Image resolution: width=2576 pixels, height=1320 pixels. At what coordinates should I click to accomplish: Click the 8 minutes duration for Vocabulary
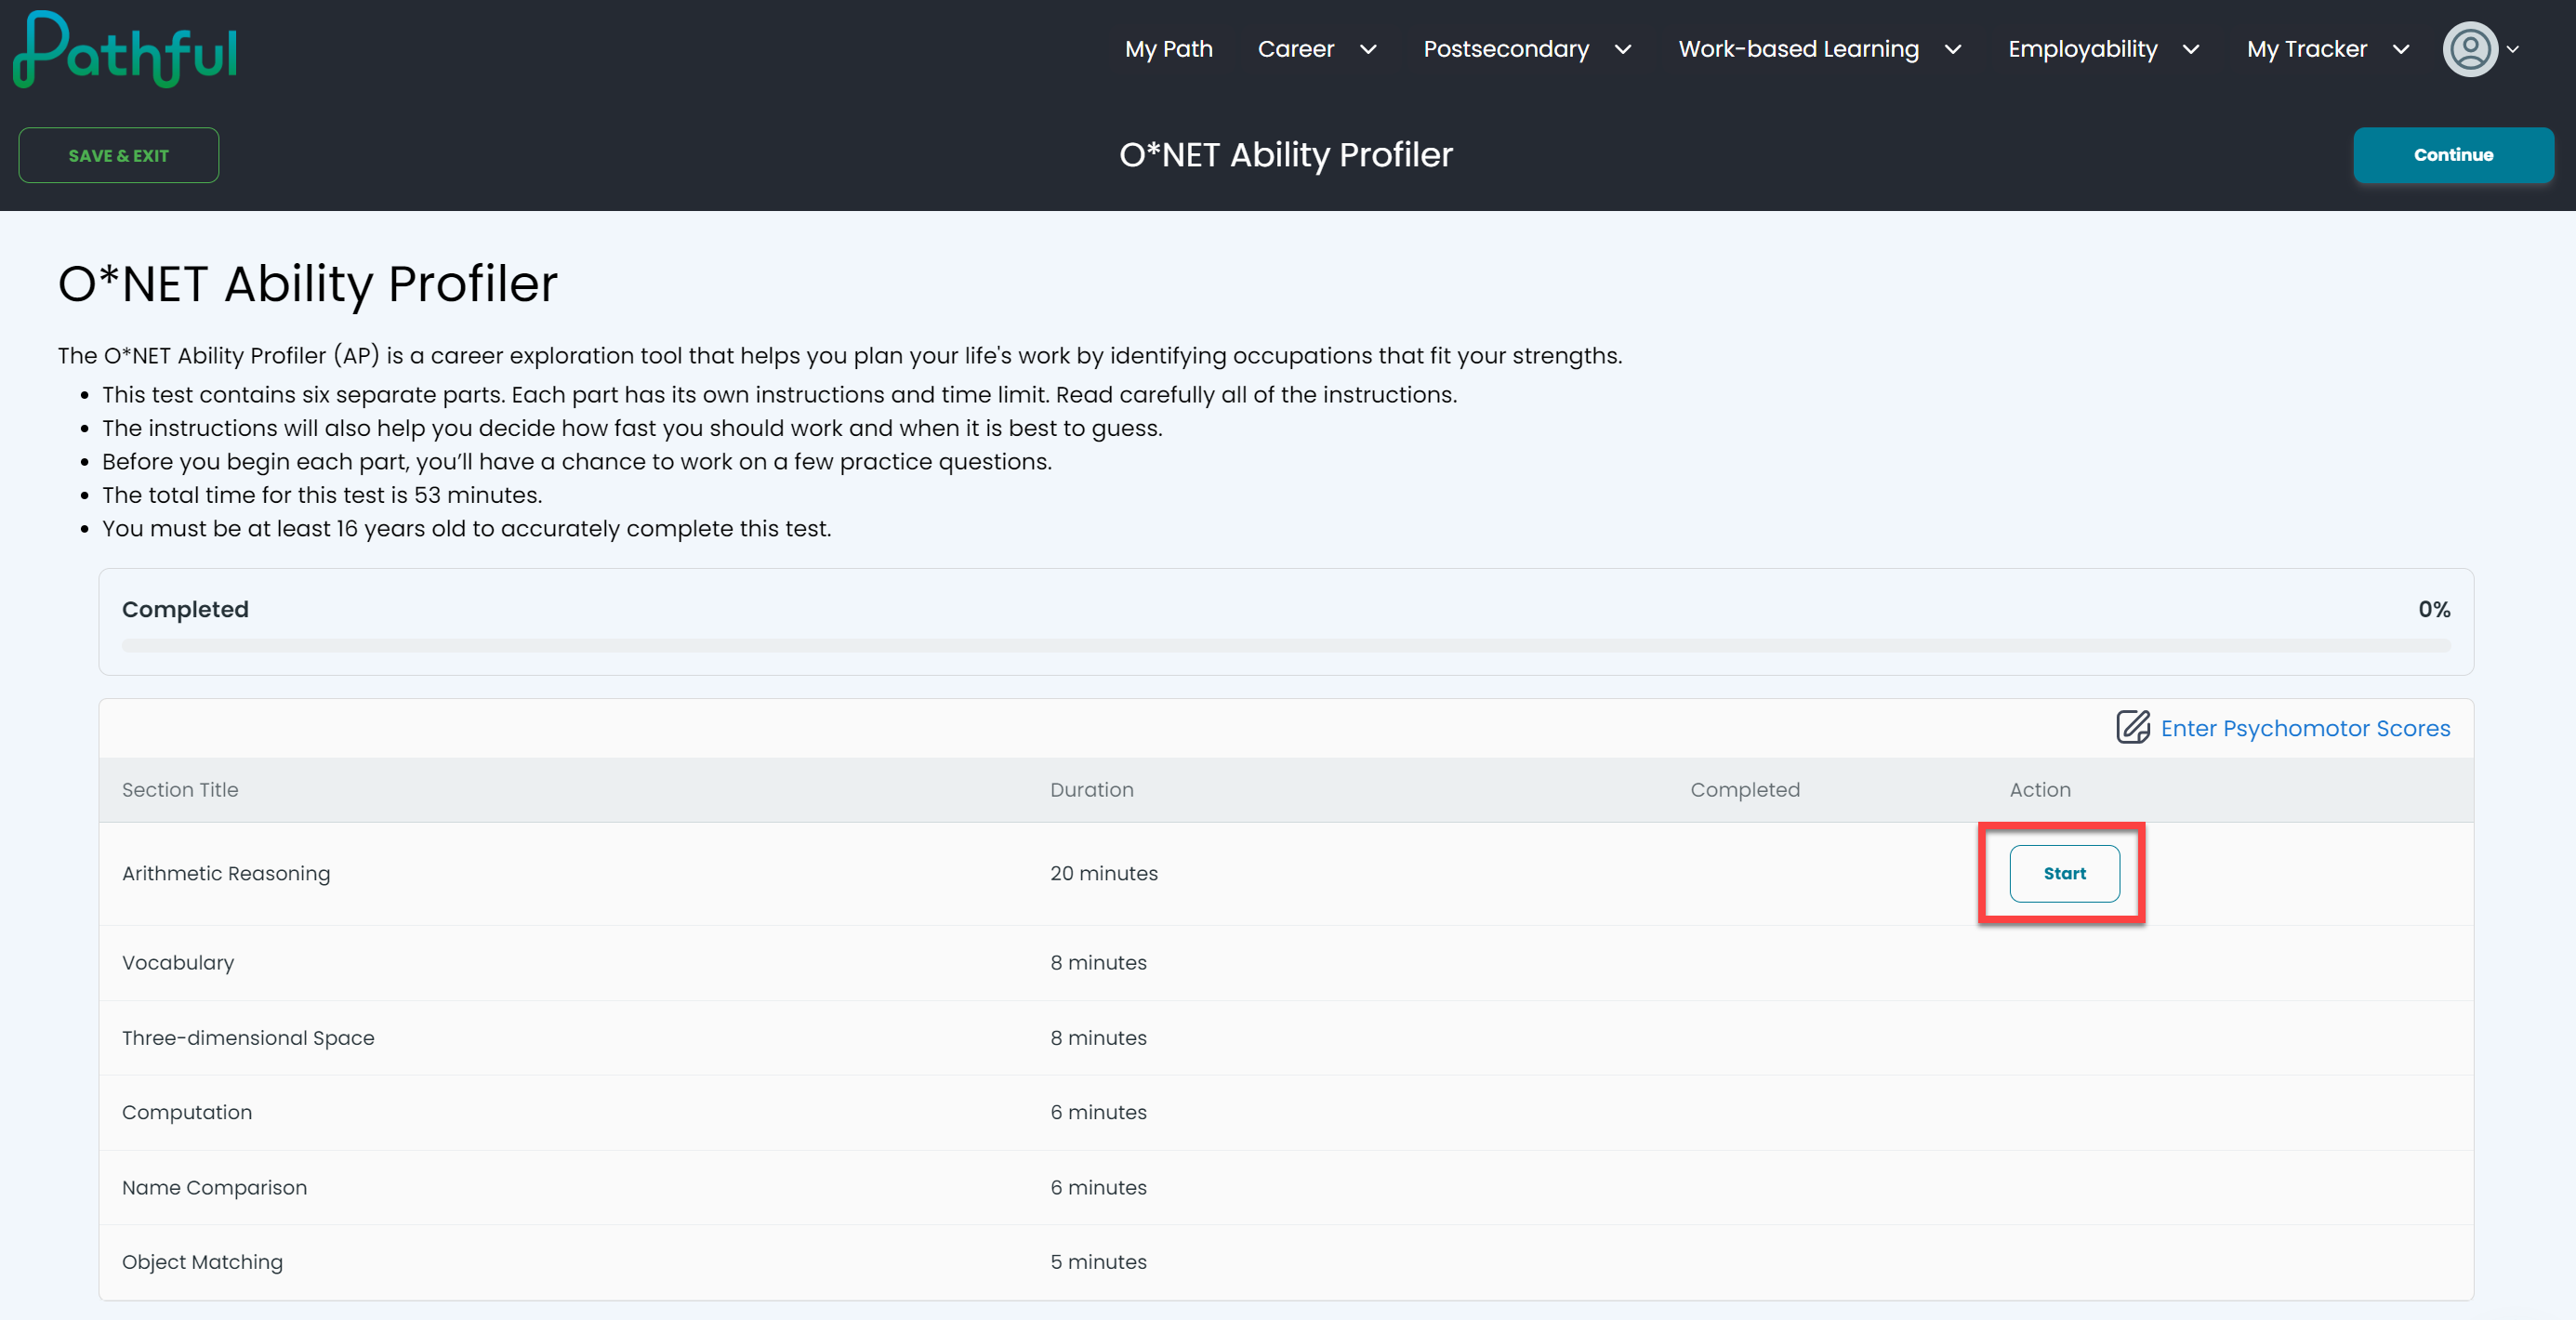coord(1098,962)
